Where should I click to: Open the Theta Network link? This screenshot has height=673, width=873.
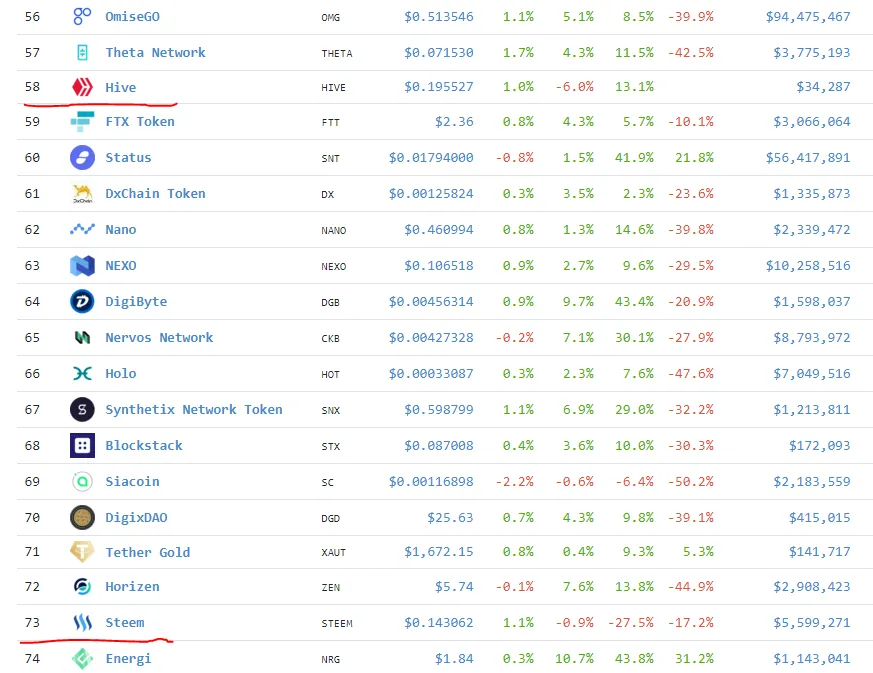click(x=155, y=52)
